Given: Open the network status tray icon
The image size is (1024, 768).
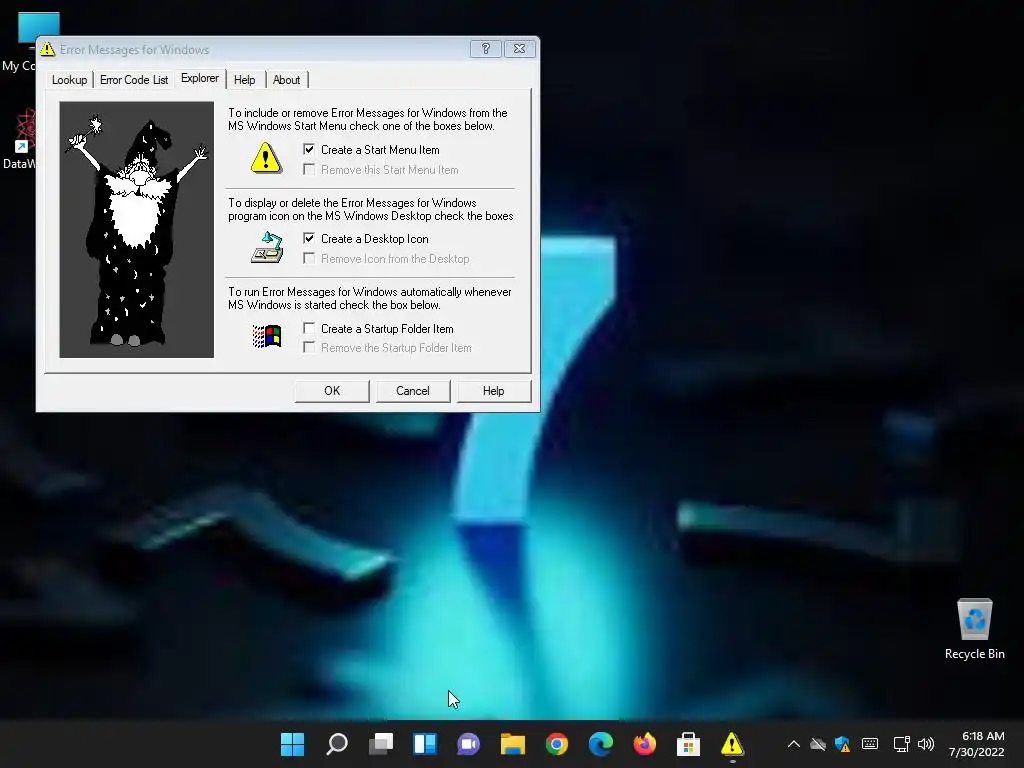Looking at the screenshot, I should pyautogui.click(x=902, y=744).
